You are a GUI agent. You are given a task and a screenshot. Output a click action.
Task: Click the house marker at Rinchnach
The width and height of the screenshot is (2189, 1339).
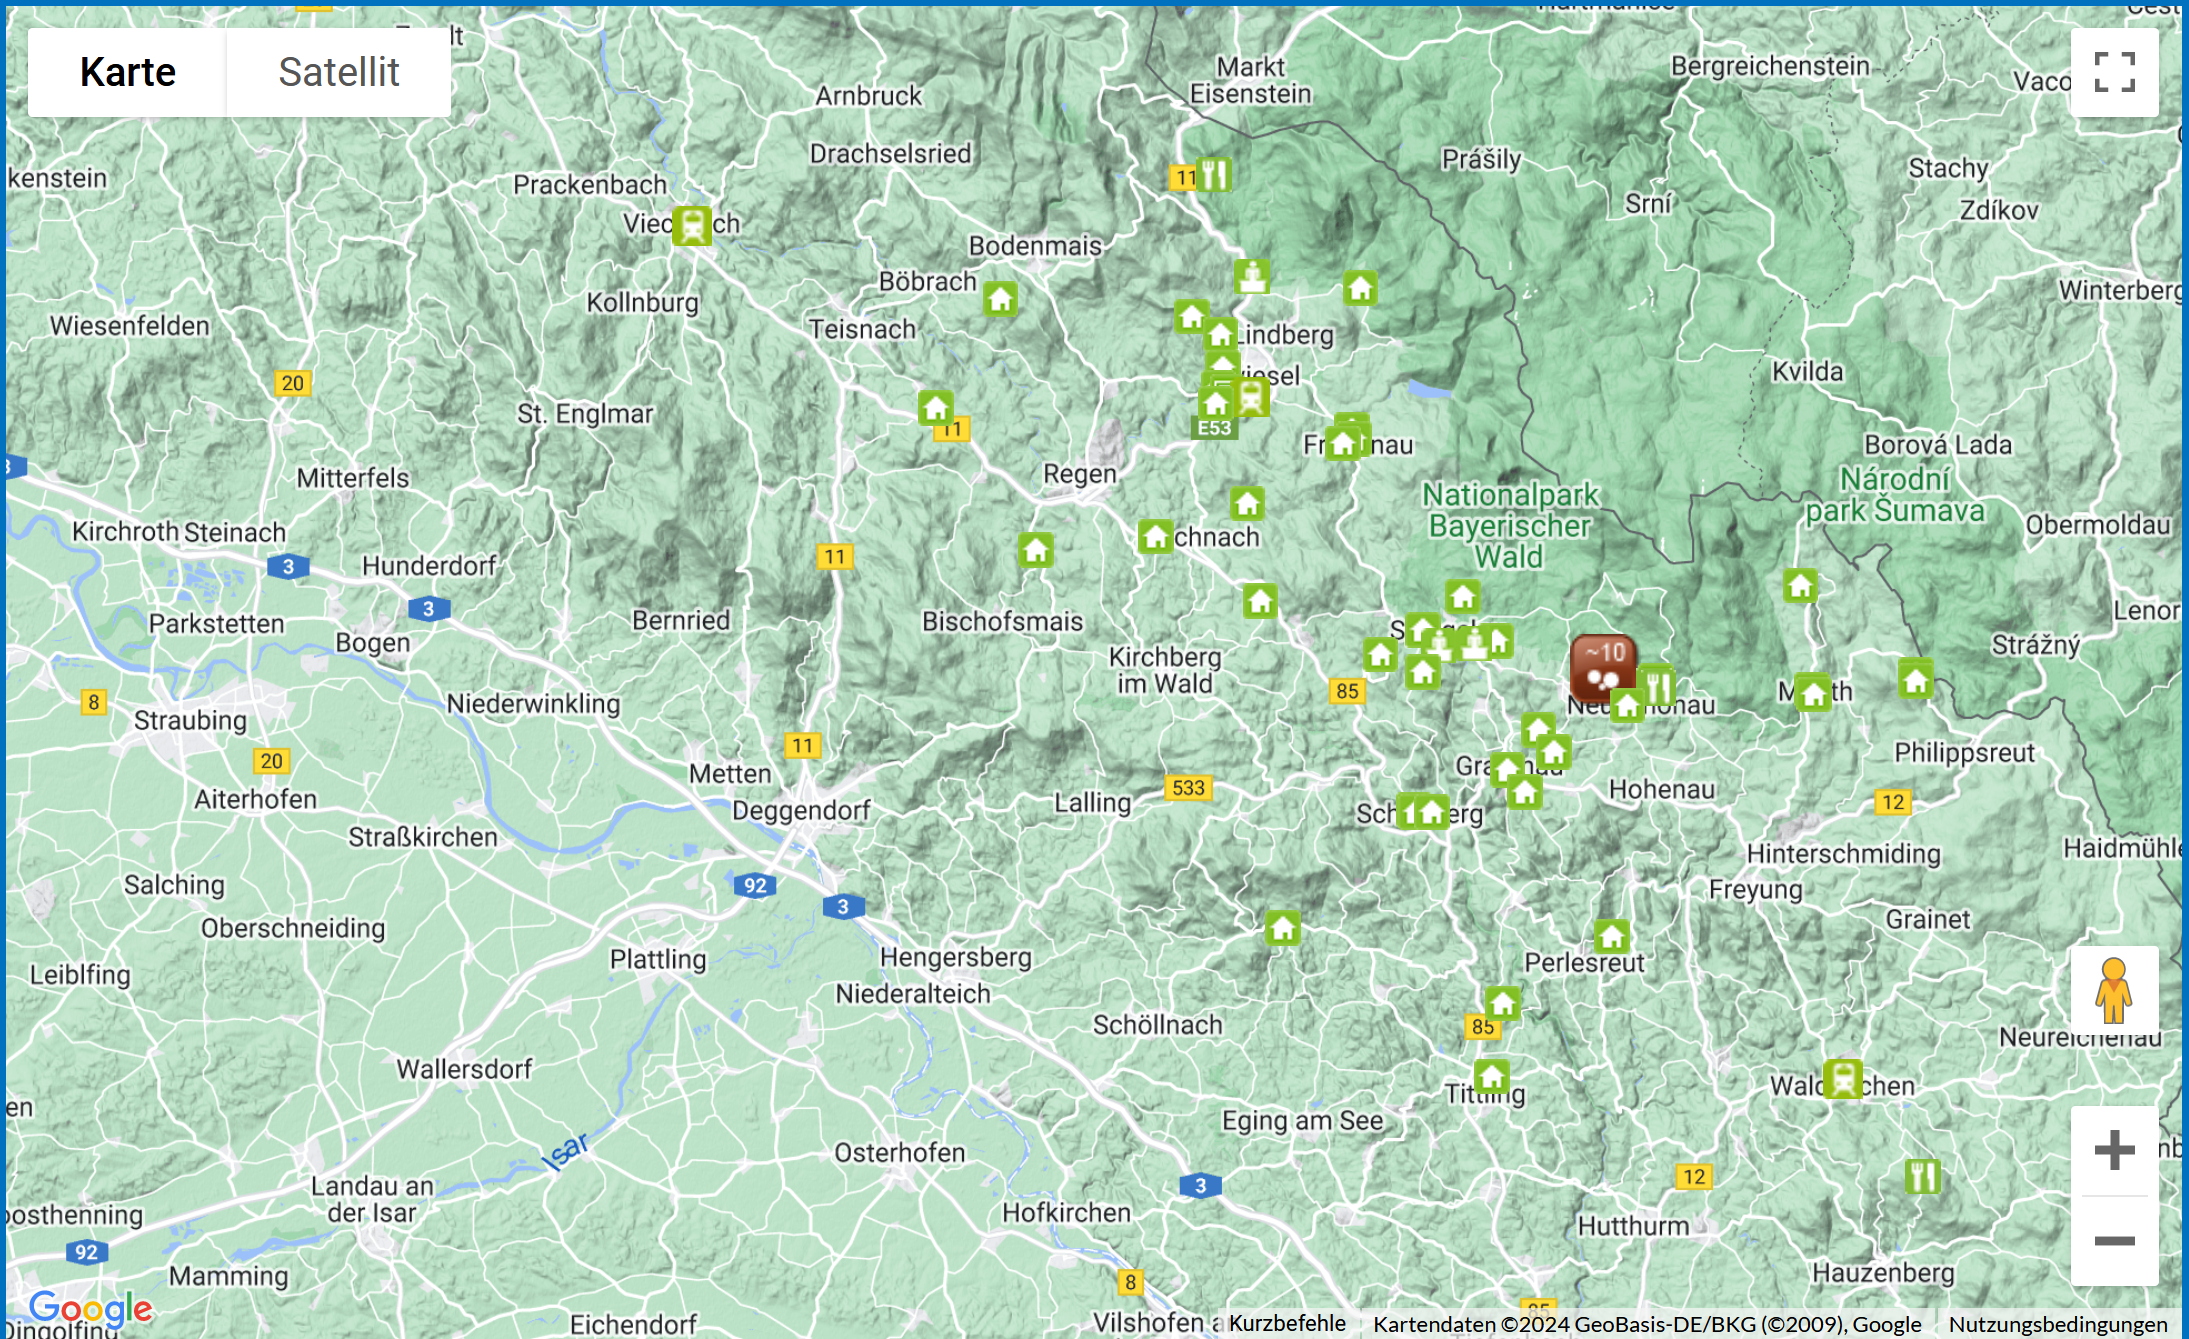pyautogui.click(x=1156, y=536)
